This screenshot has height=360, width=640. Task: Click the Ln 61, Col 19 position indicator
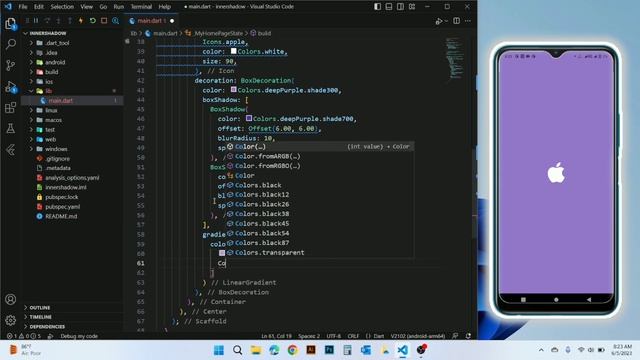click(x=276, y=336)
